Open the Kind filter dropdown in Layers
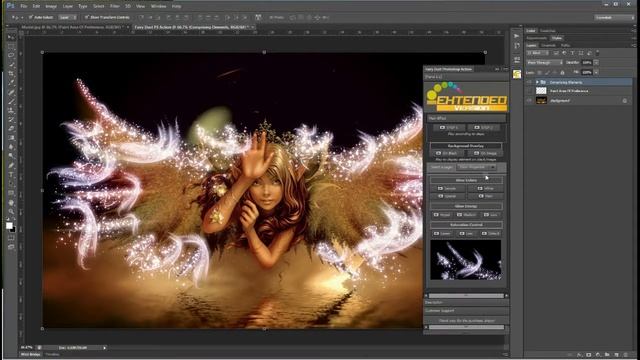 click(x=537, y=53)
